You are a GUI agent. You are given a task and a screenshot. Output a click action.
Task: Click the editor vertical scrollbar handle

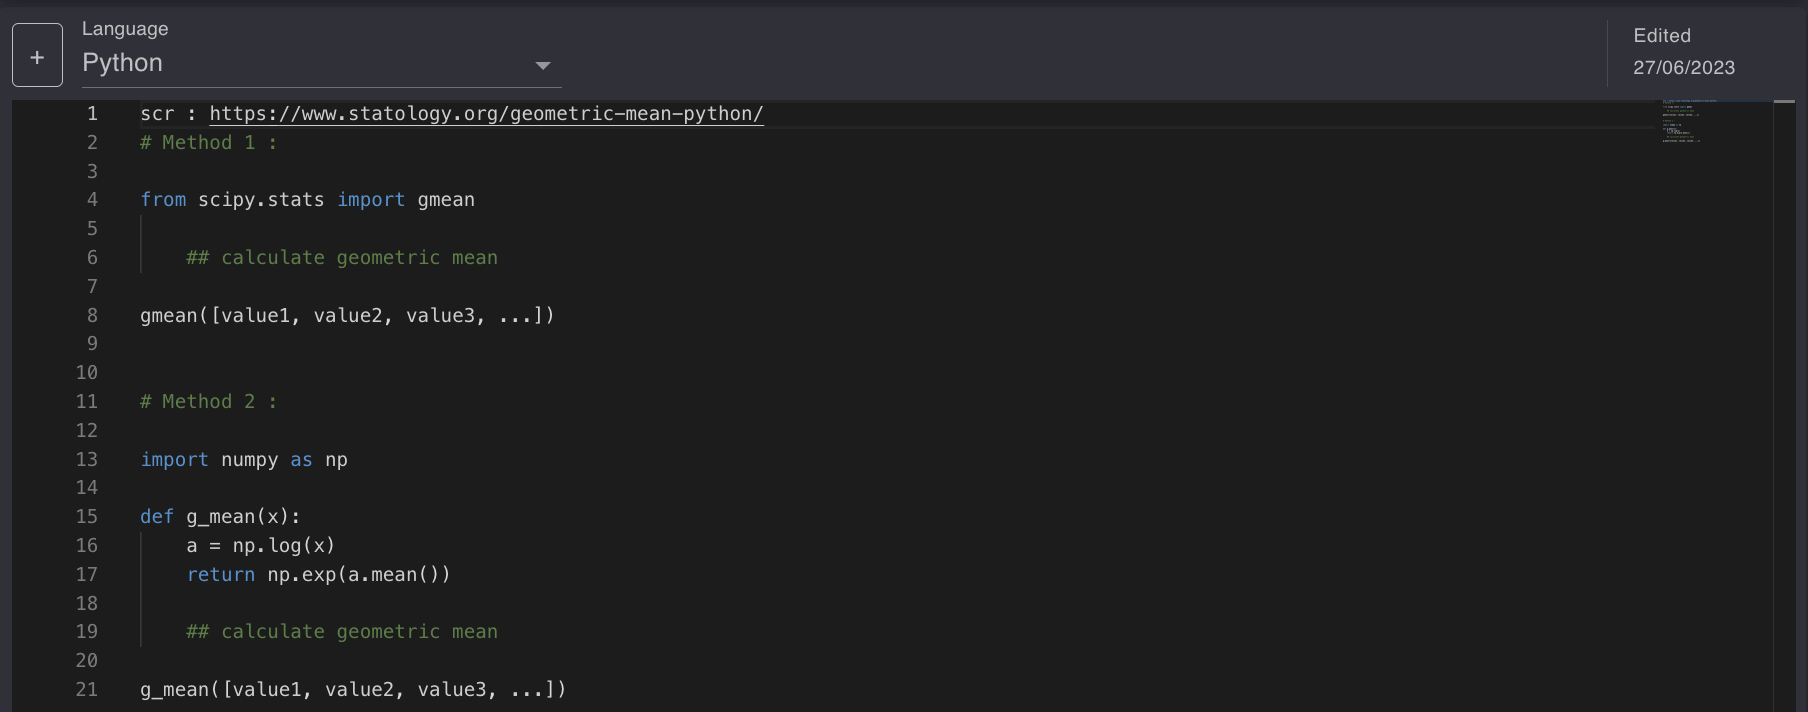click(x=1784, y=102)
